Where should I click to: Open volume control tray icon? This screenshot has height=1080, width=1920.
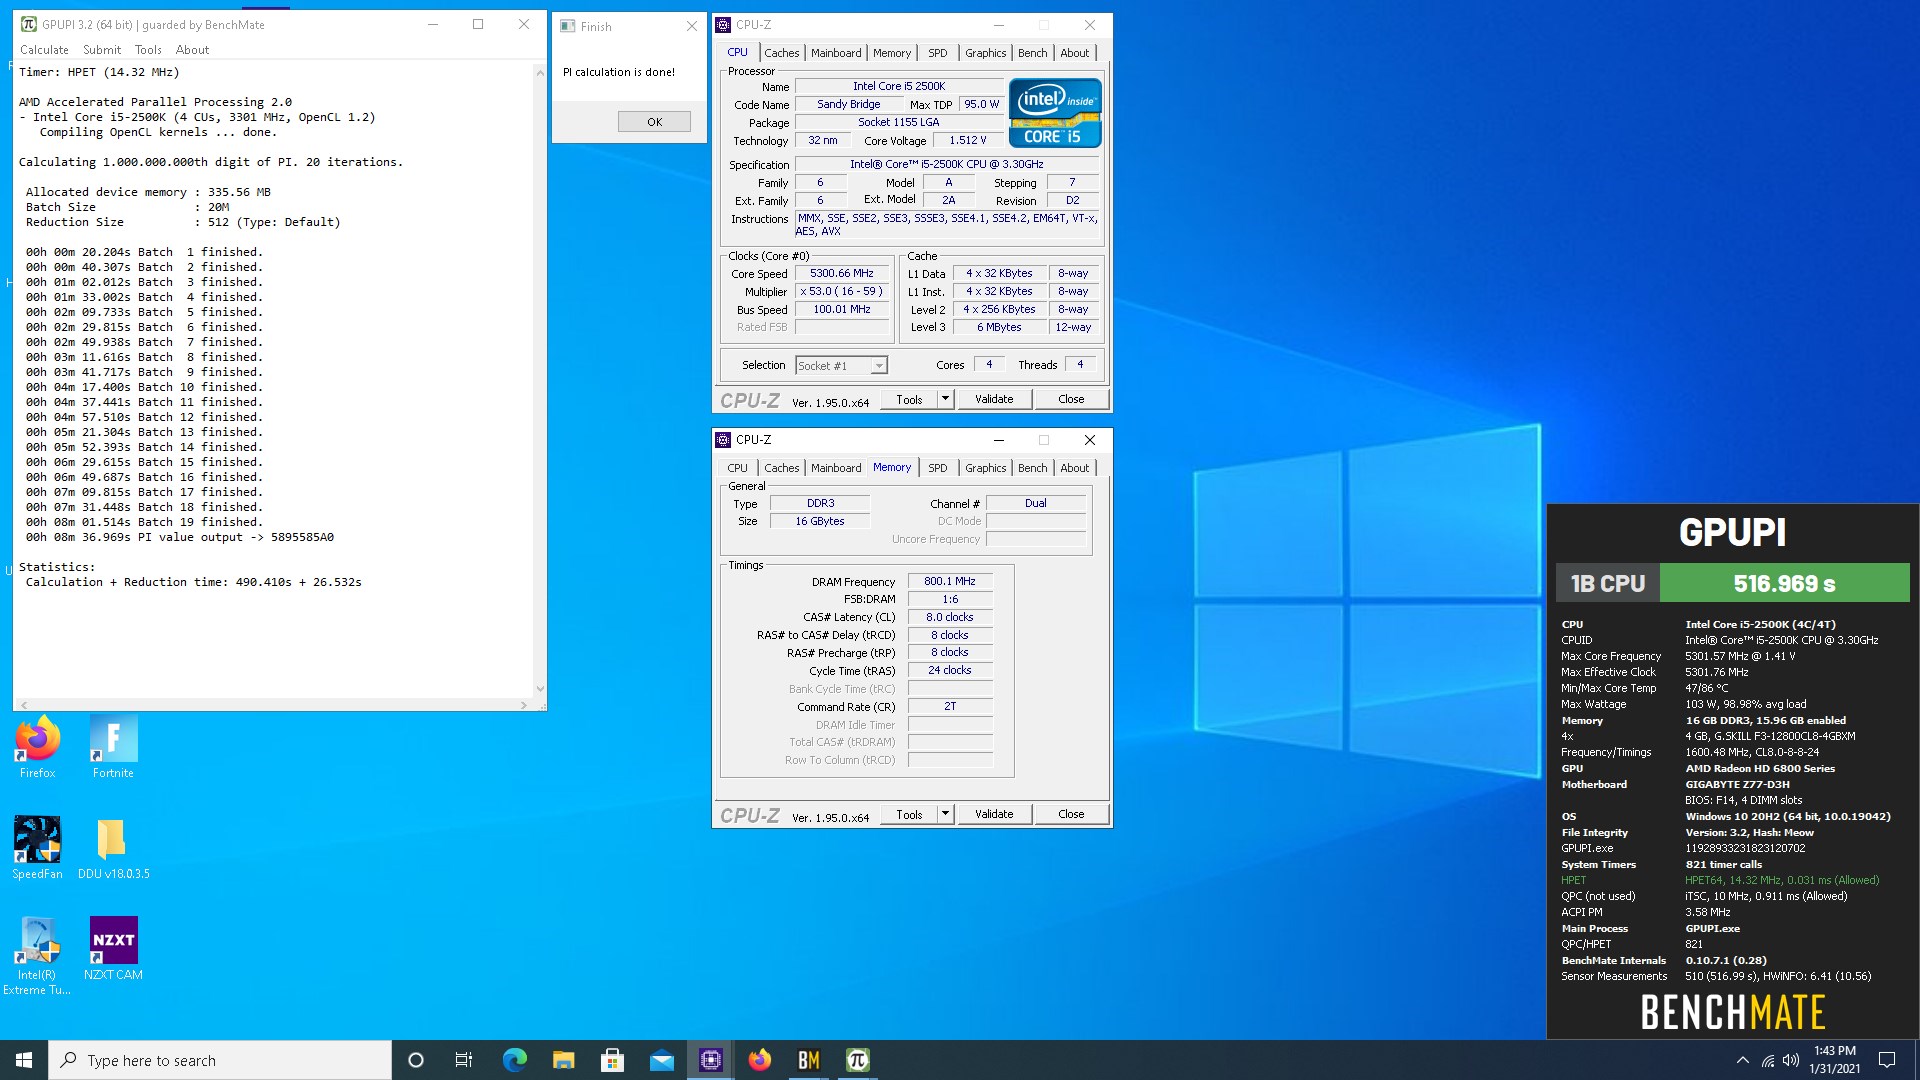[x=1791, y=1060]
